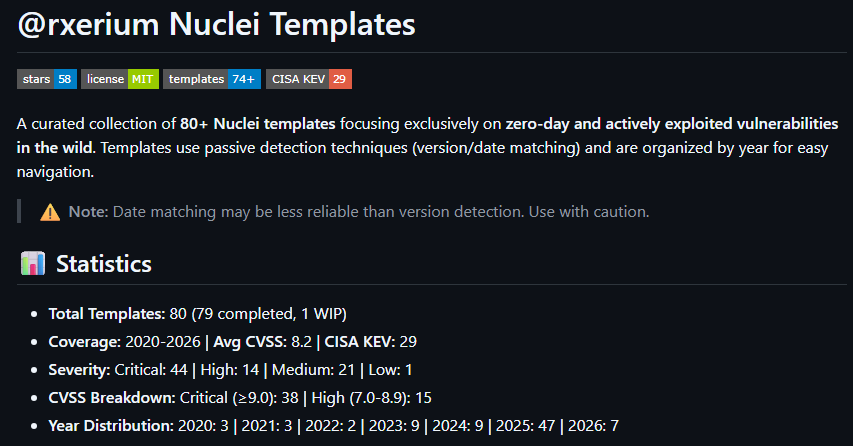This screenshot has height=446, width=853.
Task: Open the CISA KEV 29 badge
Action: [x=309, y=79]
